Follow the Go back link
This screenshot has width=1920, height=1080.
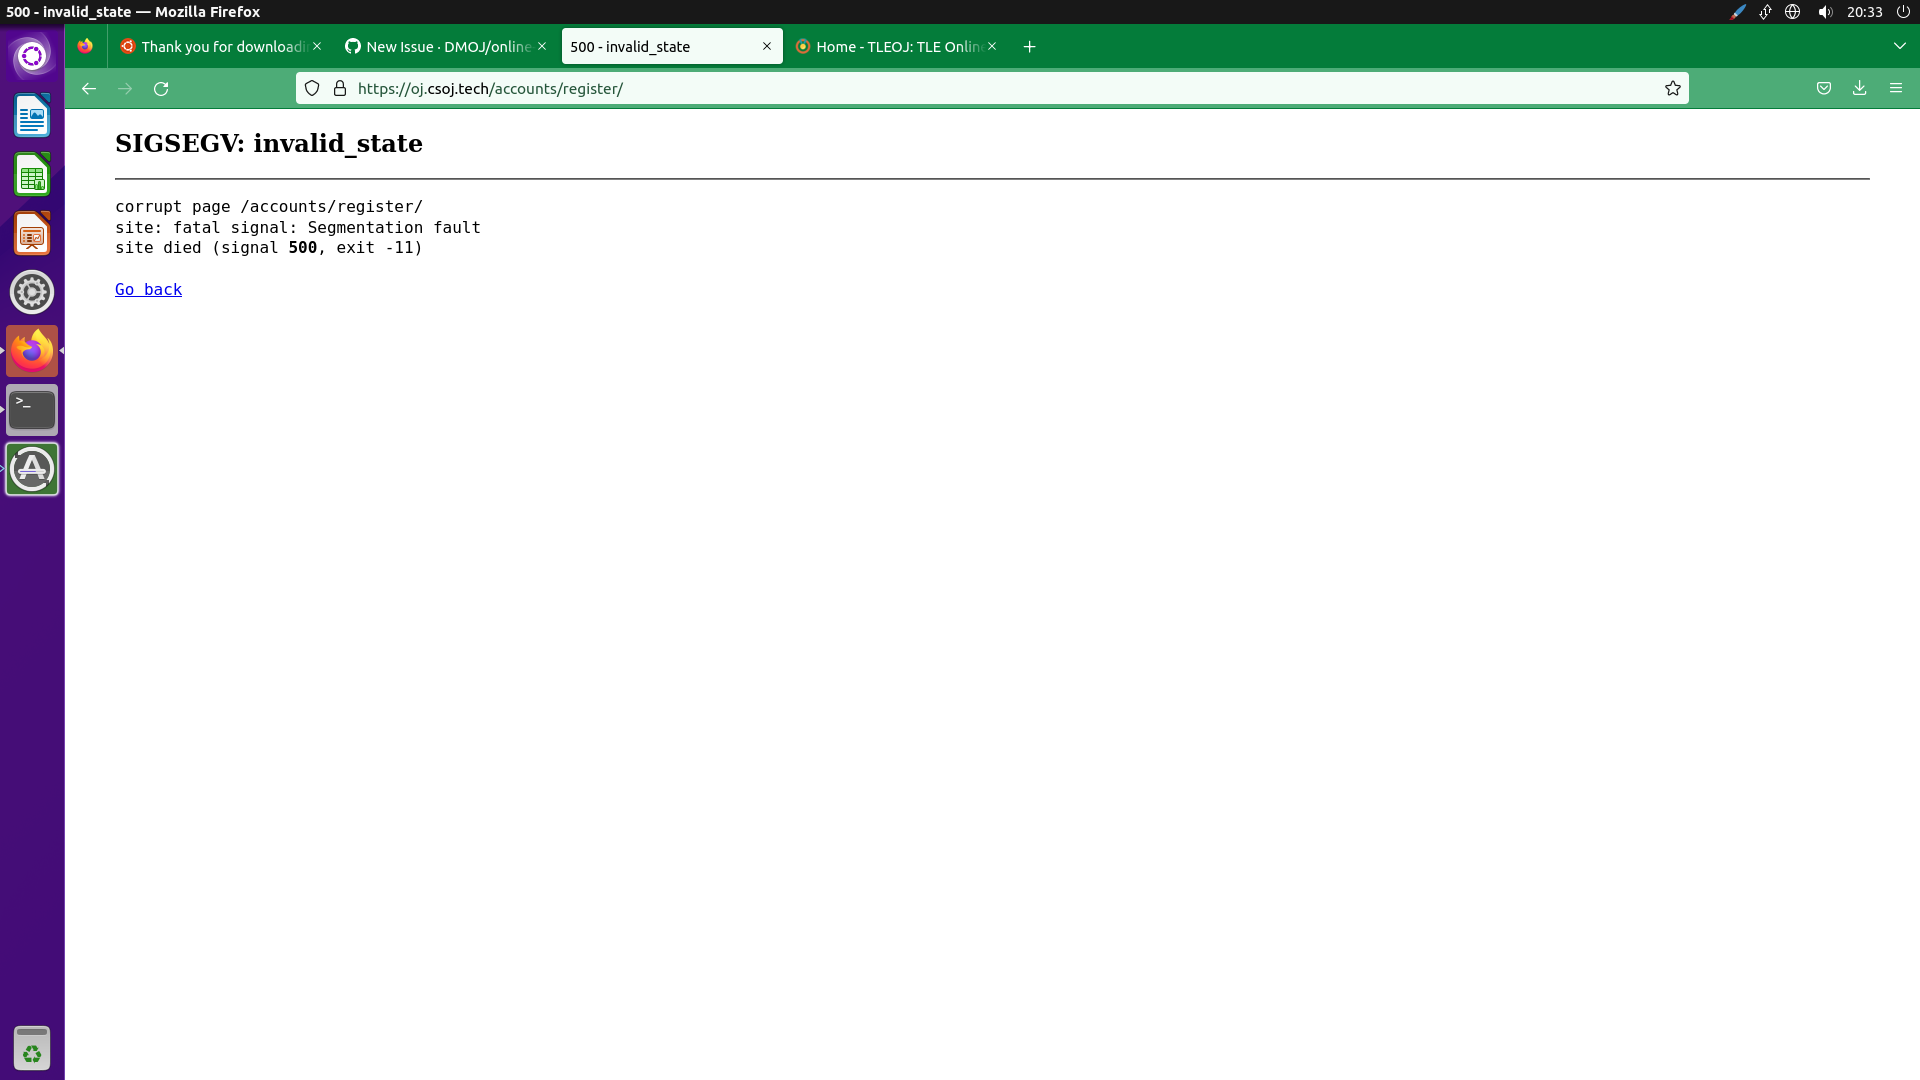tap(148, 289)
